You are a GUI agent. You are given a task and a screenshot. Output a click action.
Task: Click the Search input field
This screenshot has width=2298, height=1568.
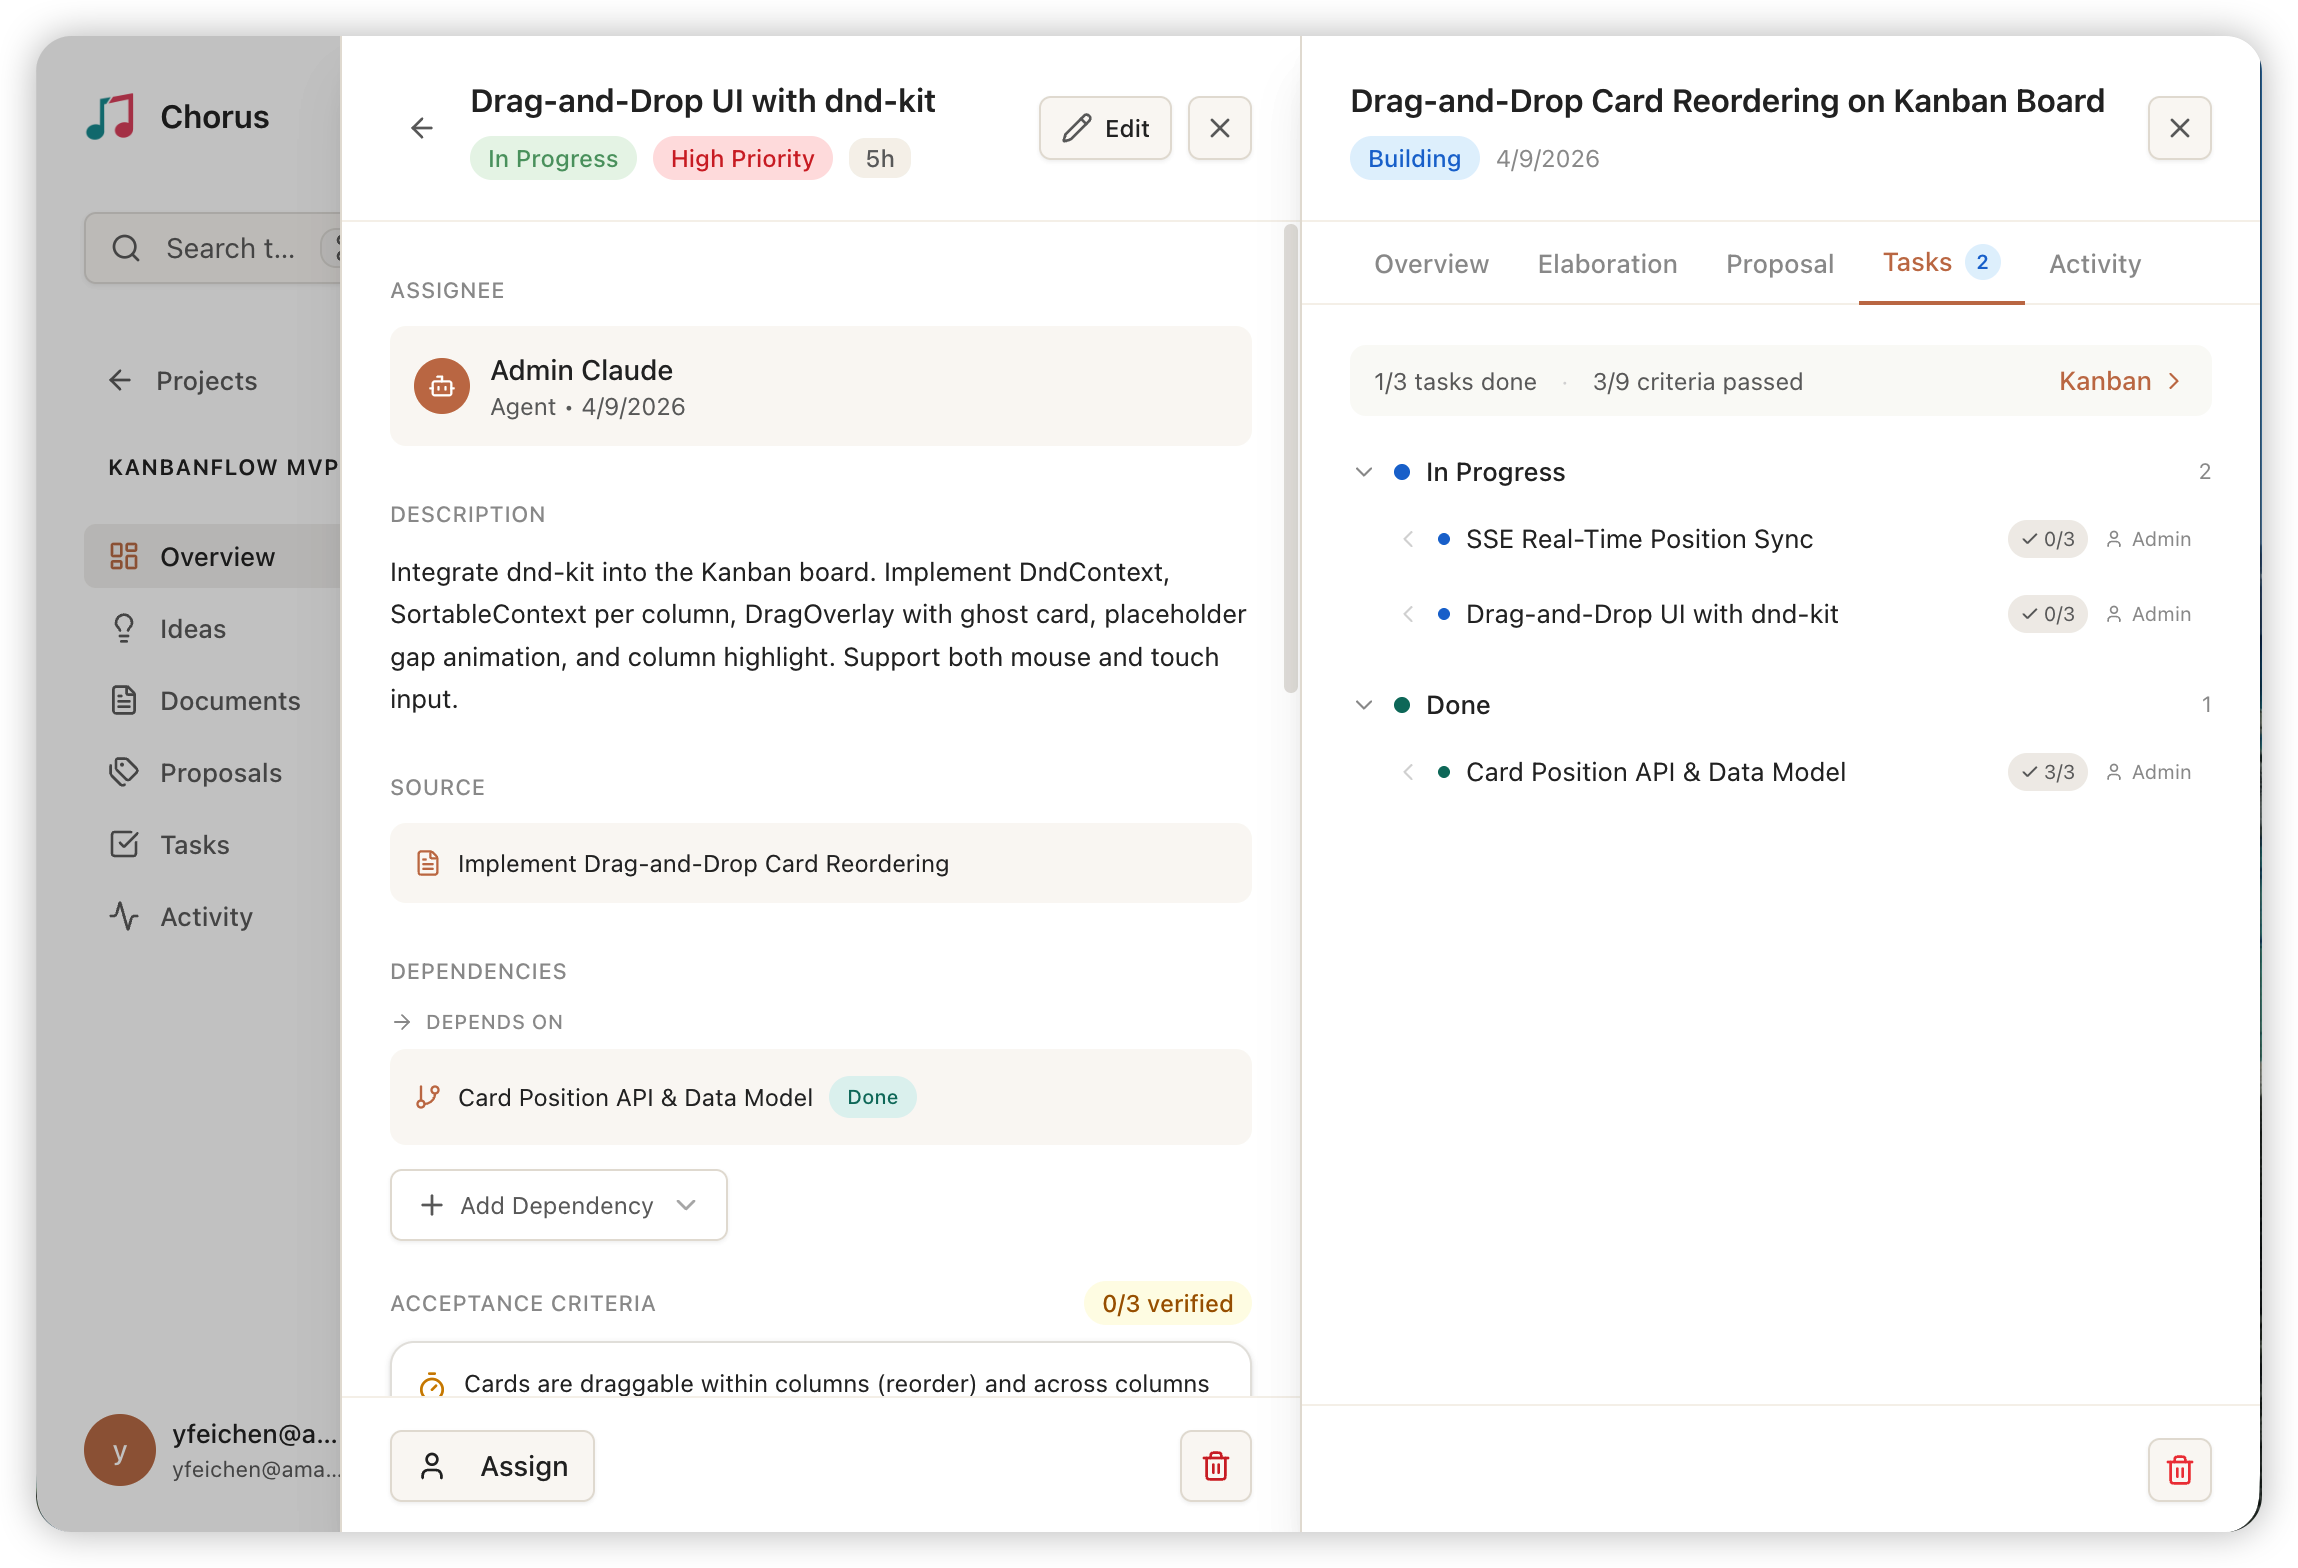tap(230, 248)
